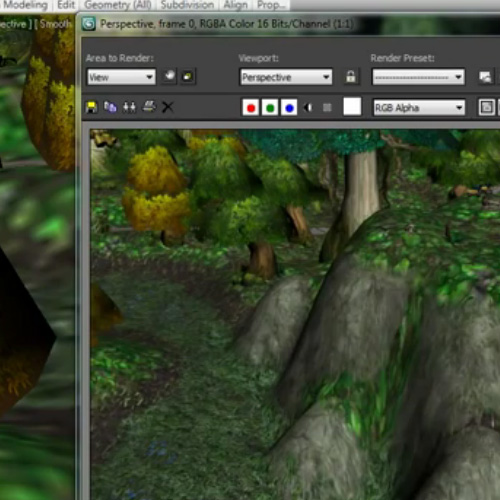This screenshot has width=500, height=500.
Task: Click the Print Image icon
Action: pos(149,107)
